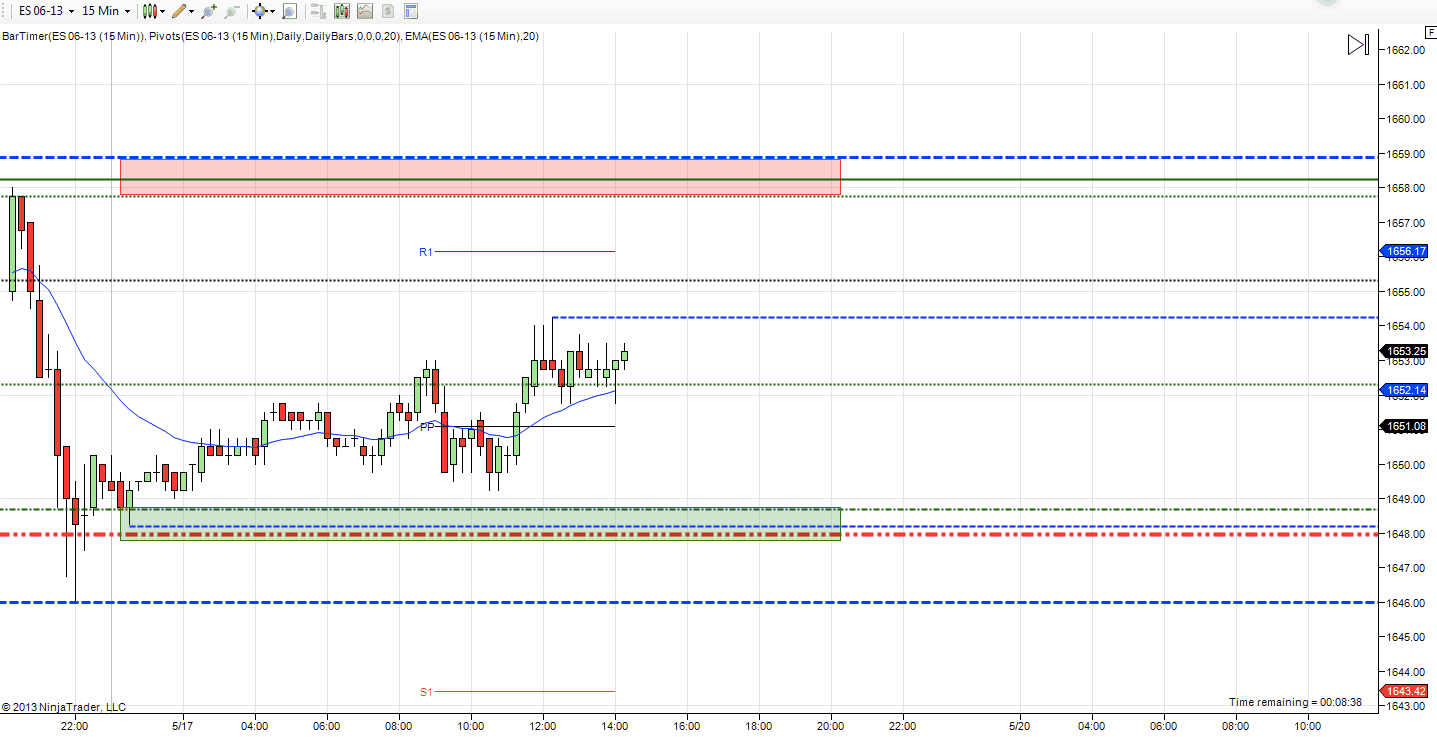Open the strategies dollar-sign icon
The height and width of the screenshot is (737, 1437).
(x=388, y=11)
